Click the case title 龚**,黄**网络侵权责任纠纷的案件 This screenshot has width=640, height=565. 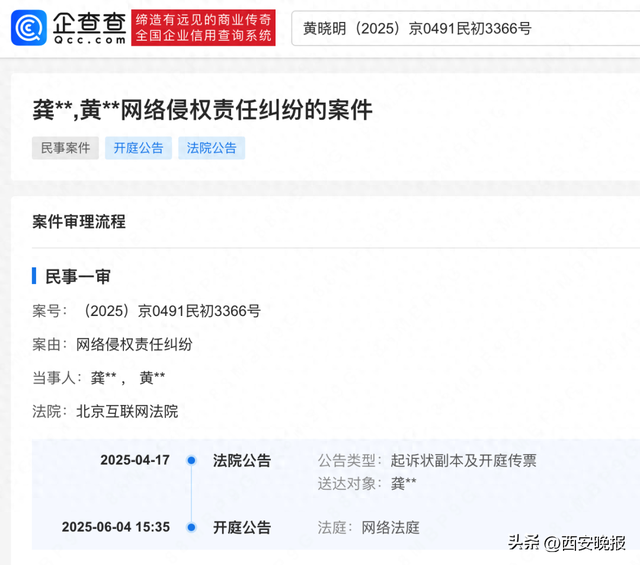(x=202, y=110)
